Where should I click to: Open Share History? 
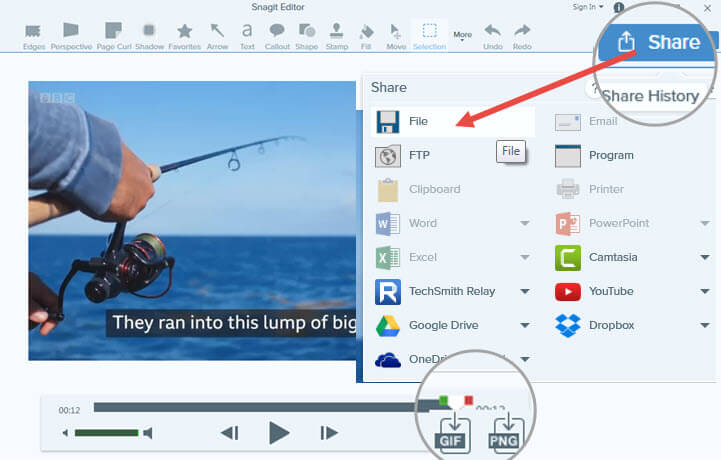pos(650,96)
